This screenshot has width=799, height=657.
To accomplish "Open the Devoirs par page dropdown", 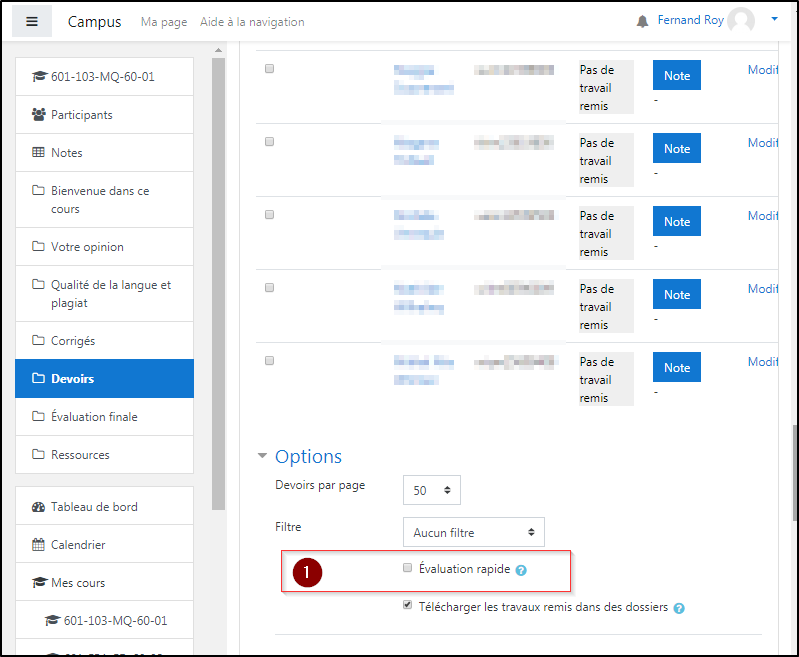I will pos(432,490).
